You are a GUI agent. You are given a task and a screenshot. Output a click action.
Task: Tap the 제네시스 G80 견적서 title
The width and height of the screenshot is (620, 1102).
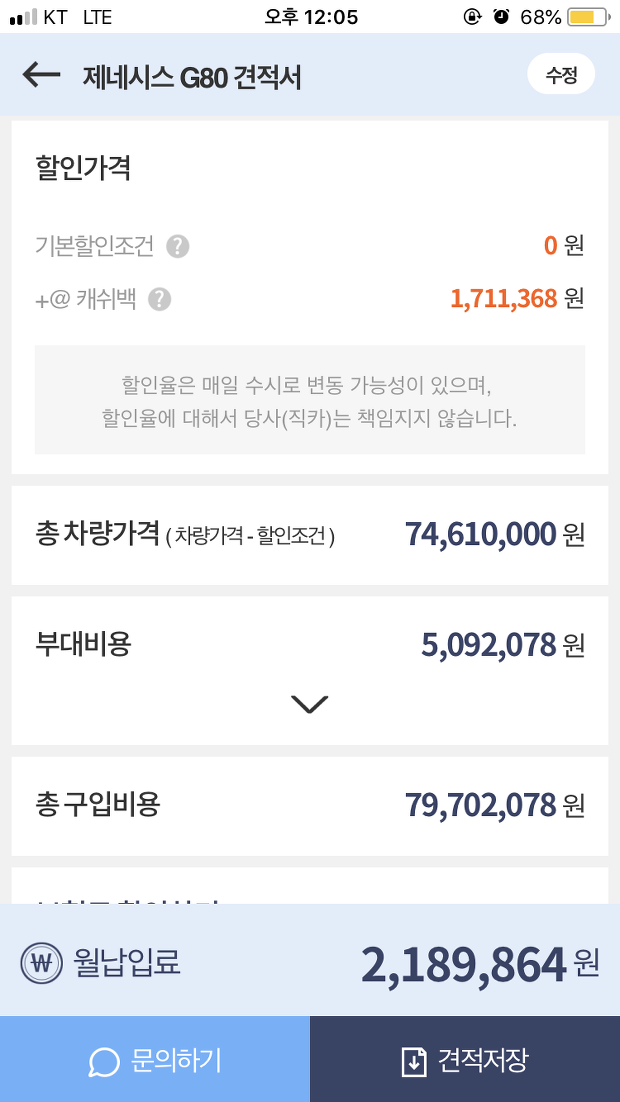click(x=192, y=77)
